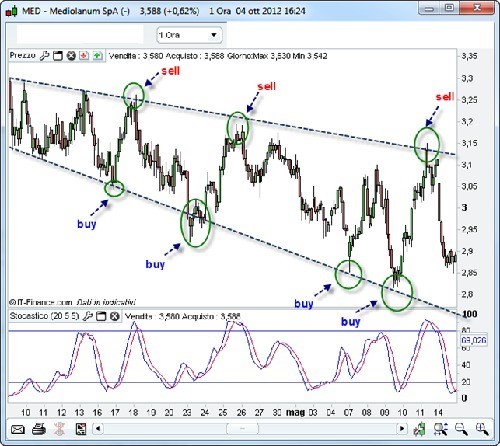The image size is (500, 446).
Task: Click the Stocastico (20 5 5) label
Action: pyautogui.click(x=44, y=316)
